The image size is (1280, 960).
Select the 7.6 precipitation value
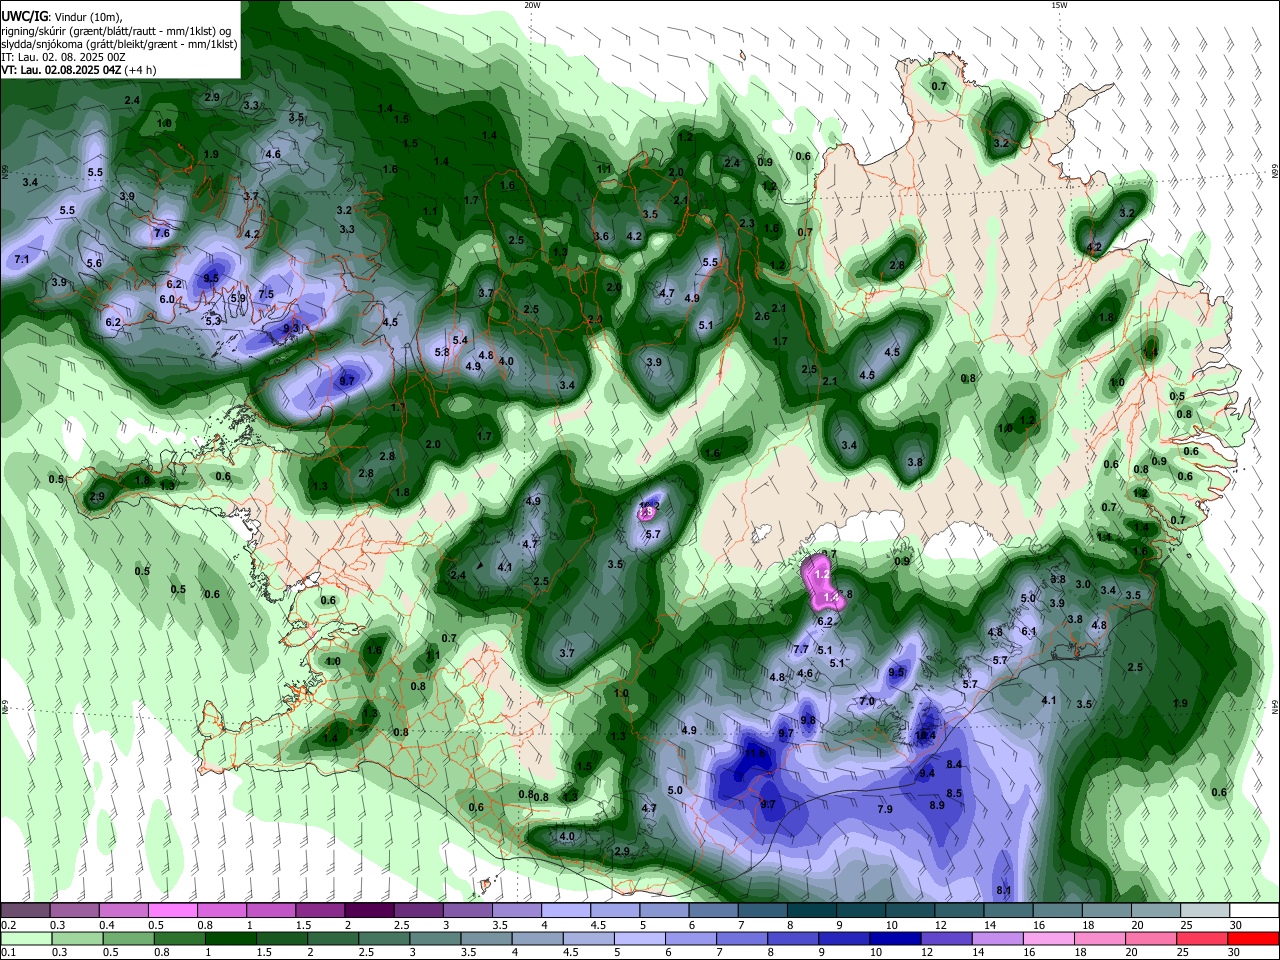tap(162, 233)
